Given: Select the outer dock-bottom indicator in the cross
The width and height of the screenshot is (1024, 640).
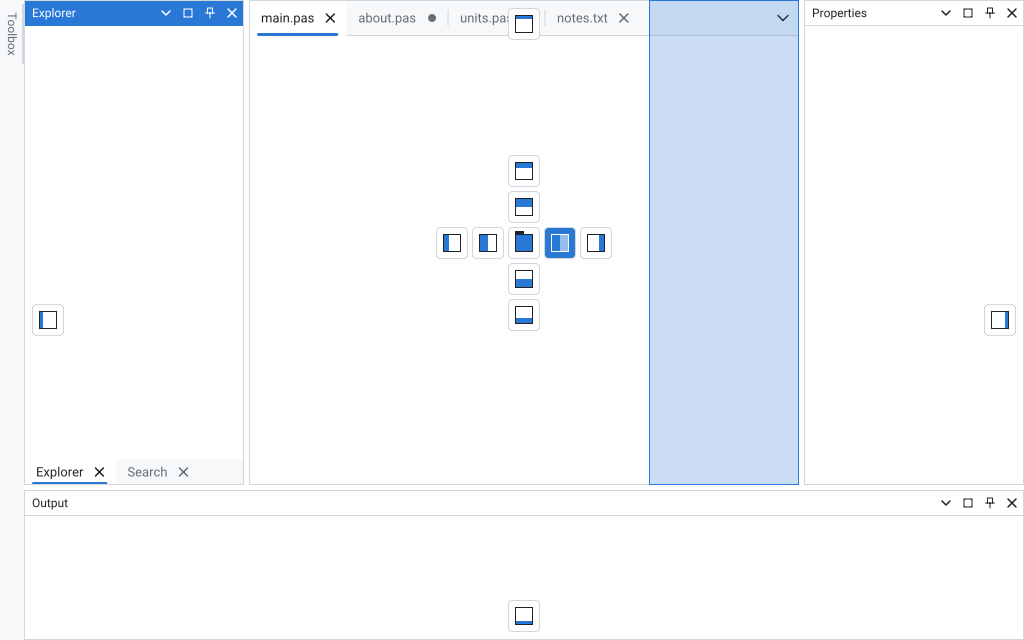Looking at the screenshot, I should [x=524, y=315].
